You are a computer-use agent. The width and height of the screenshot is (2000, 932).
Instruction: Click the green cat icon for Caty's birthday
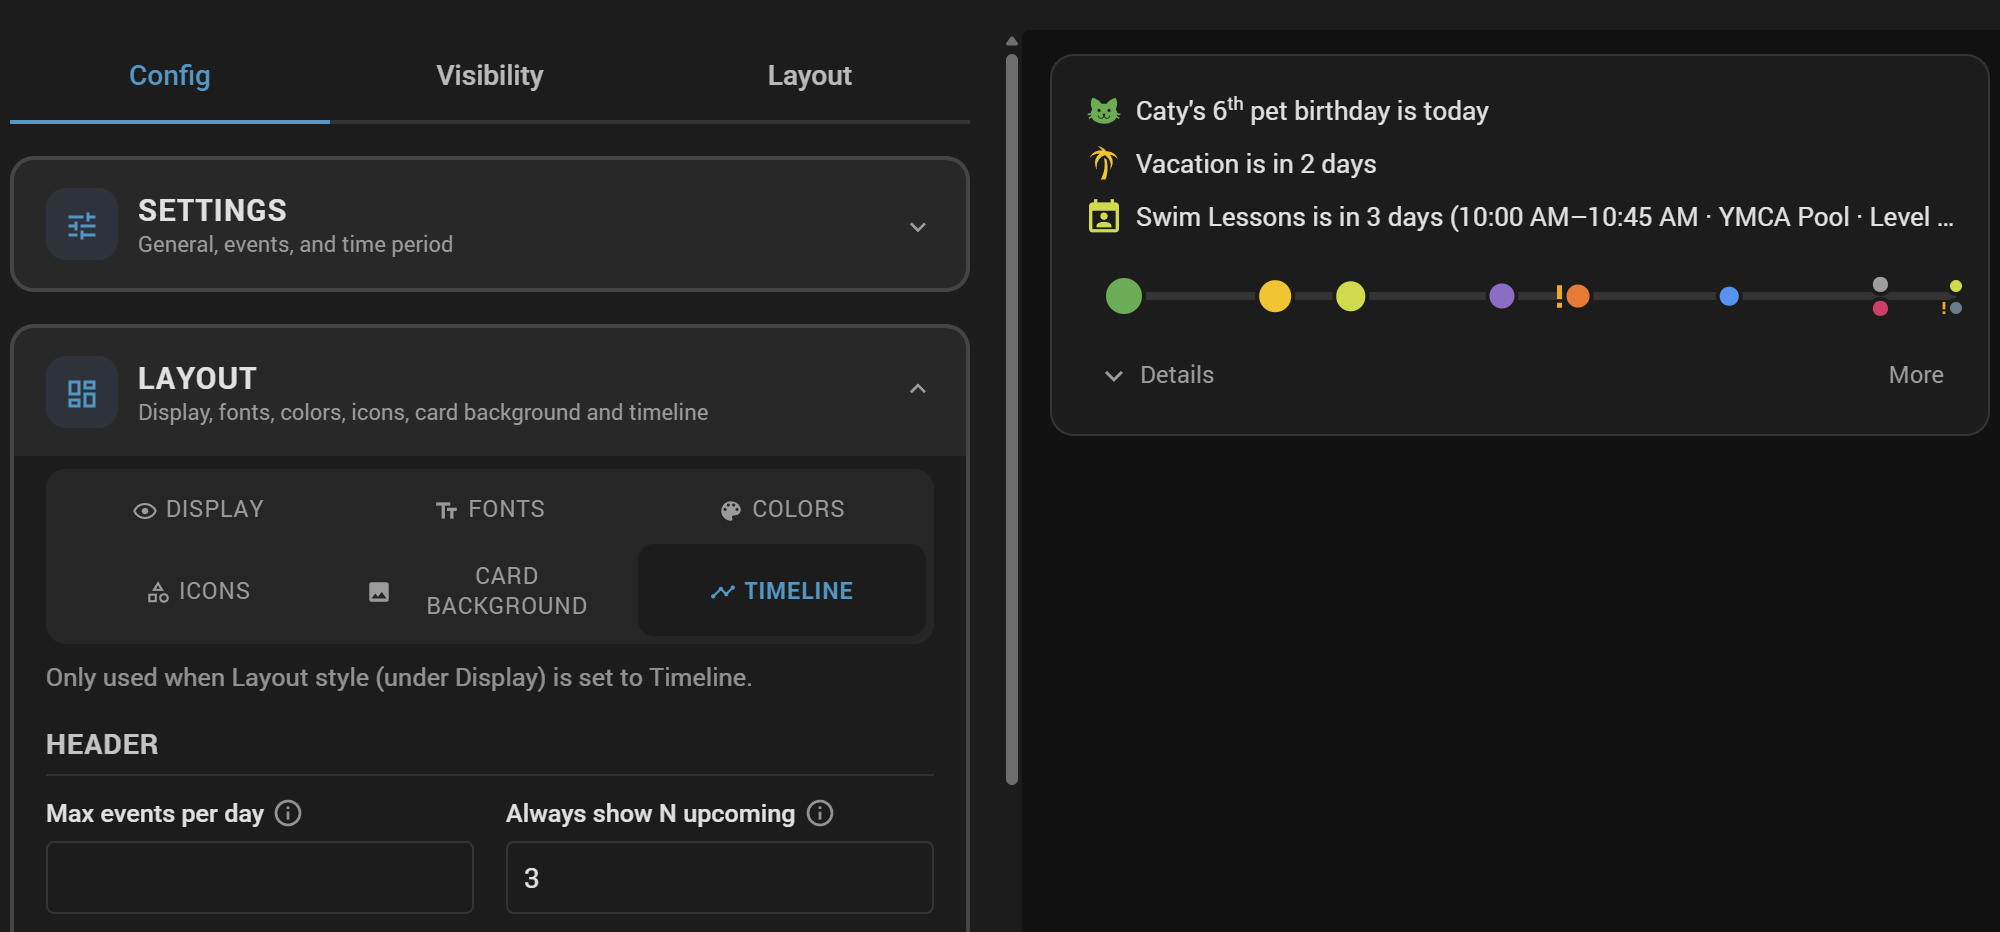(1104, 111)
